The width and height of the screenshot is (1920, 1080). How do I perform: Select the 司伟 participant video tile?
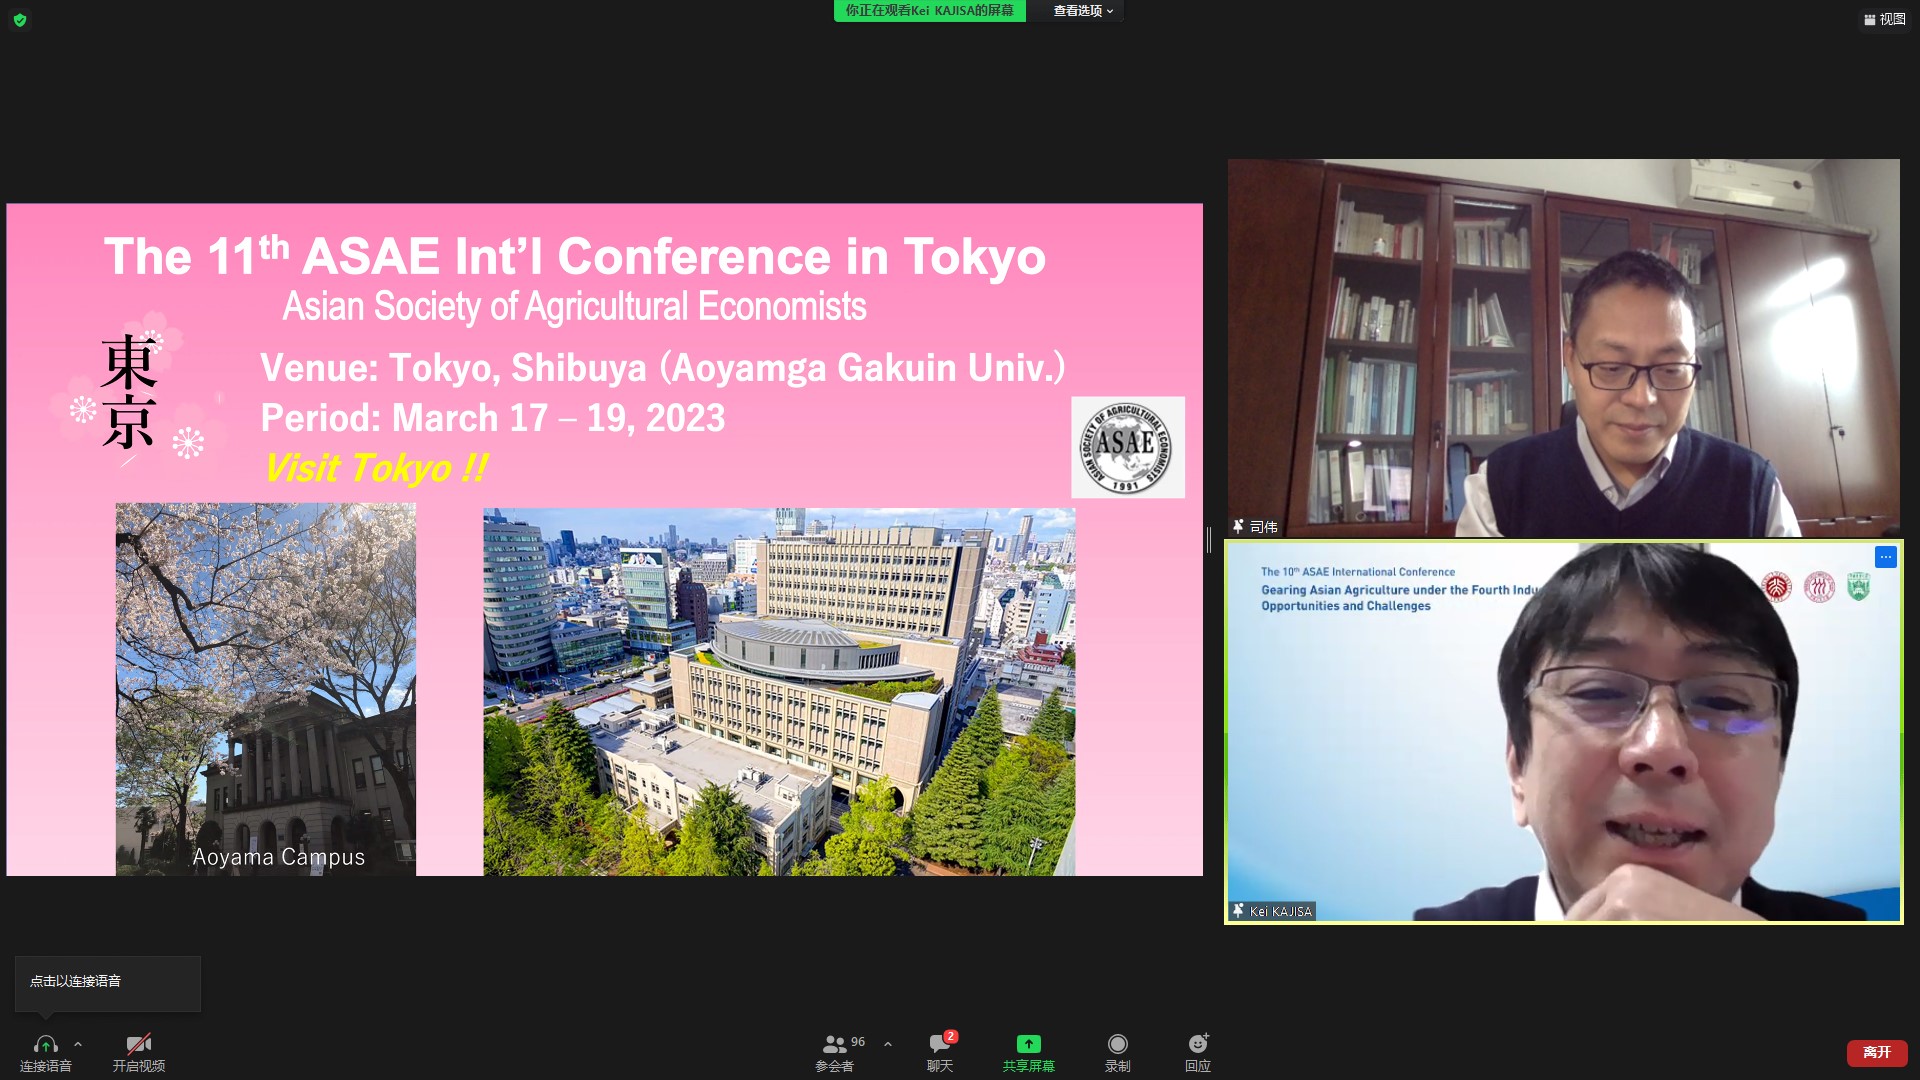coord(1564,348)
